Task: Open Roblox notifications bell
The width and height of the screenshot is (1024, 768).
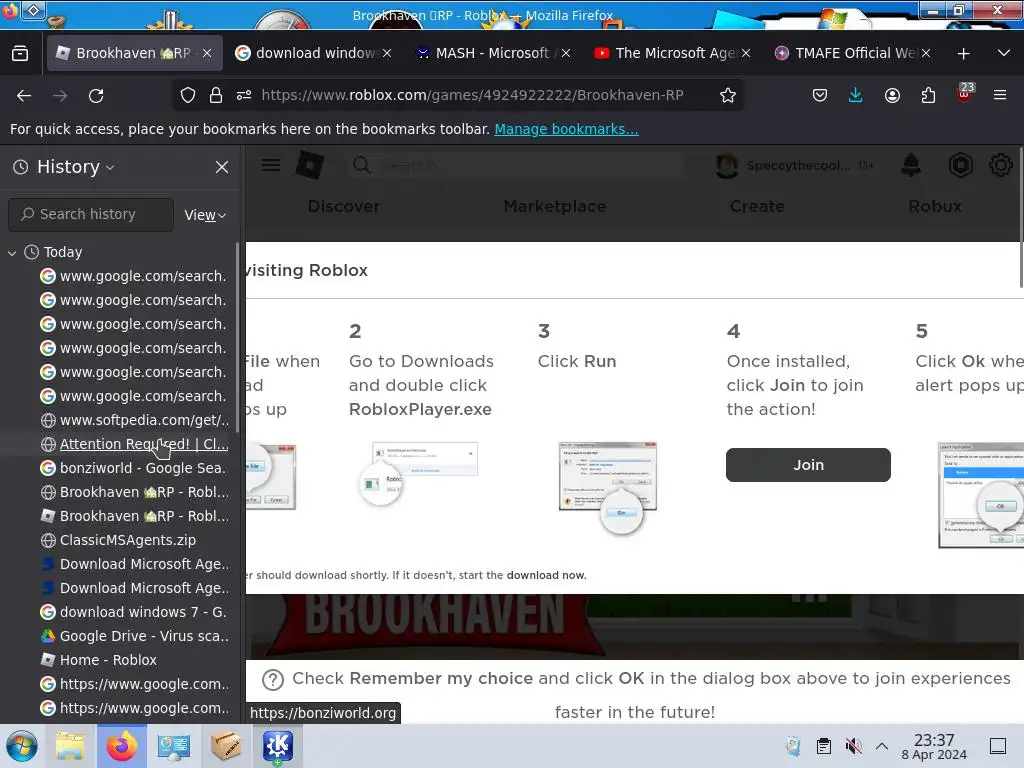Action: pos(911,165)
